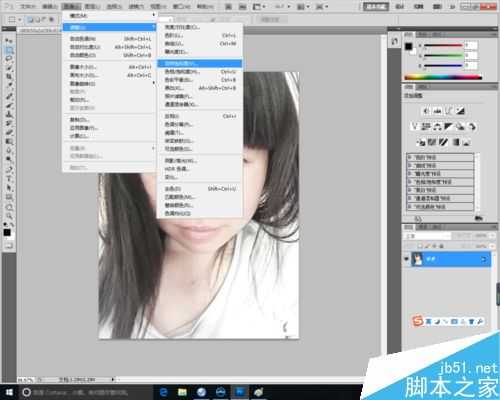Add a Threshold adjustment layer icon

443,142
